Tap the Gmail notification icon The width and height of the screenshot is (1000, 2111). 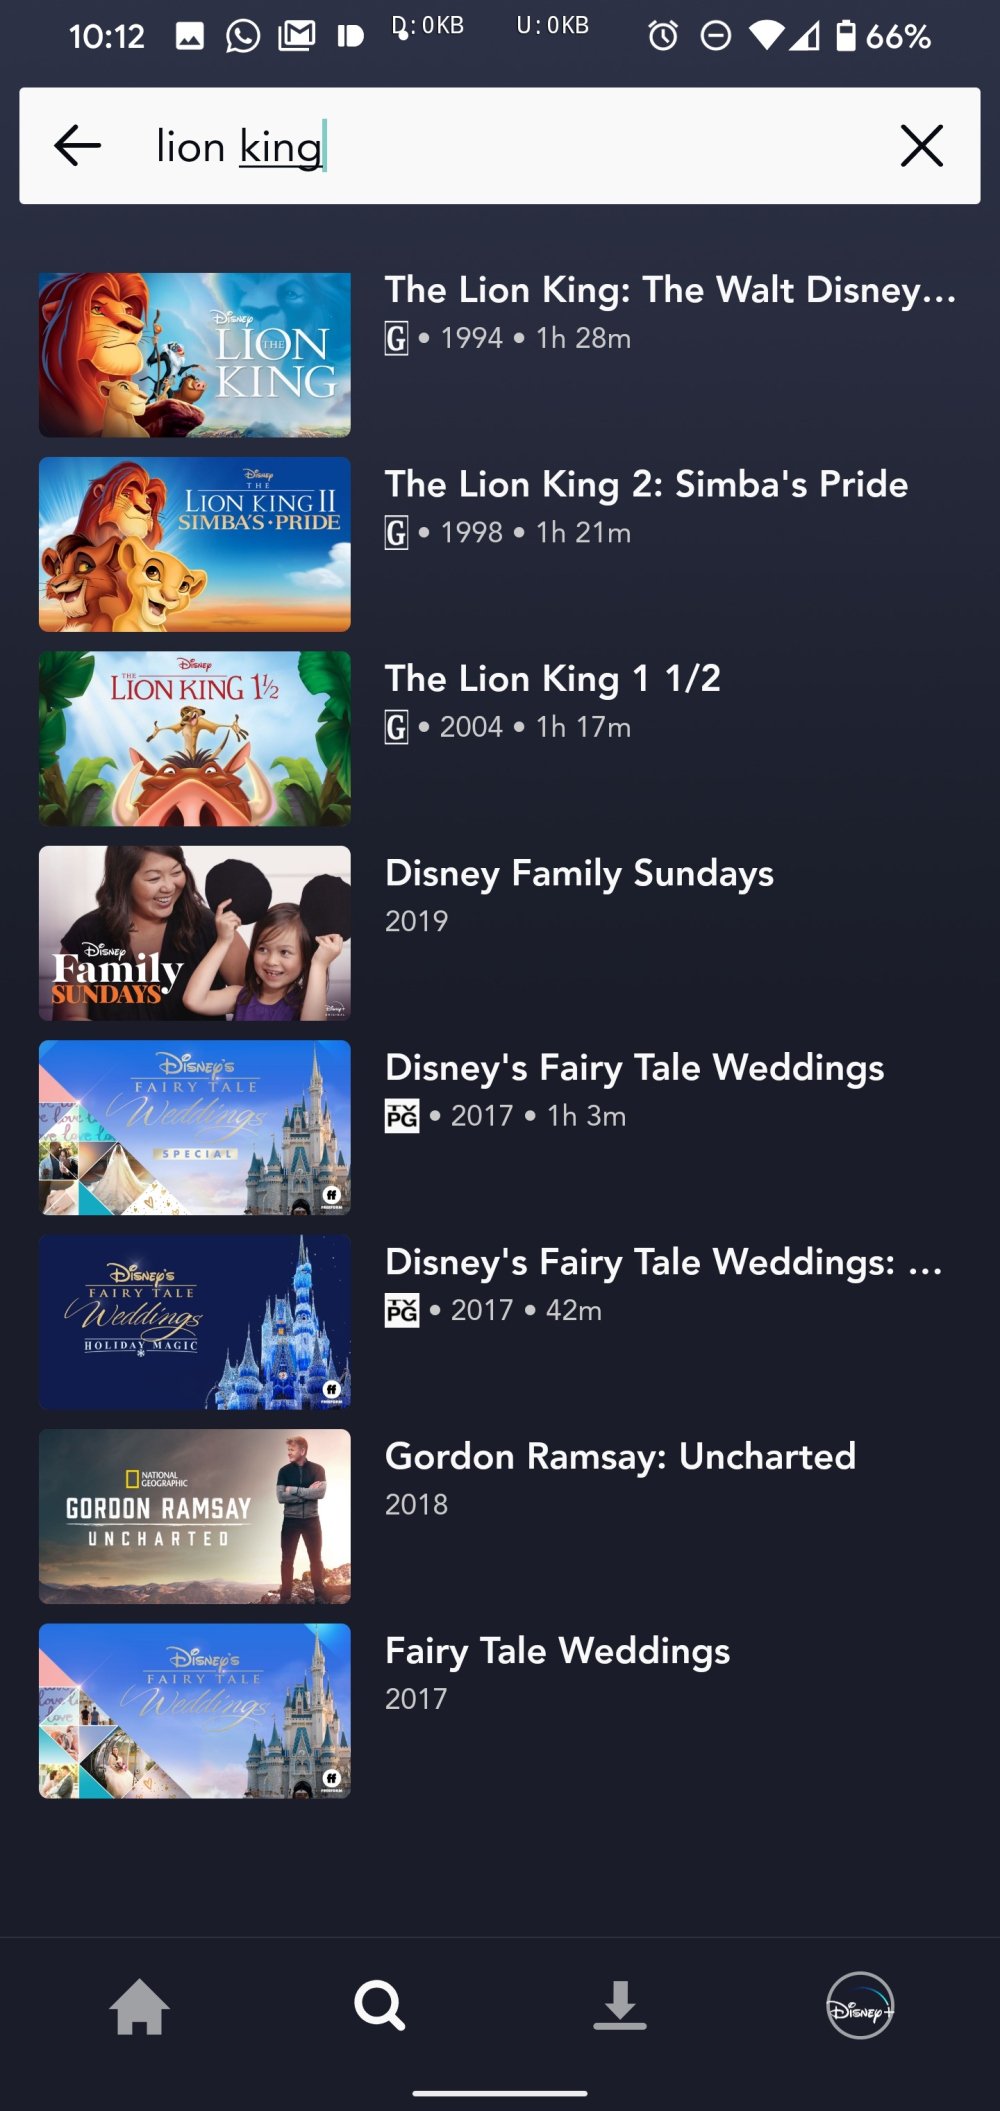pos(297,37)
